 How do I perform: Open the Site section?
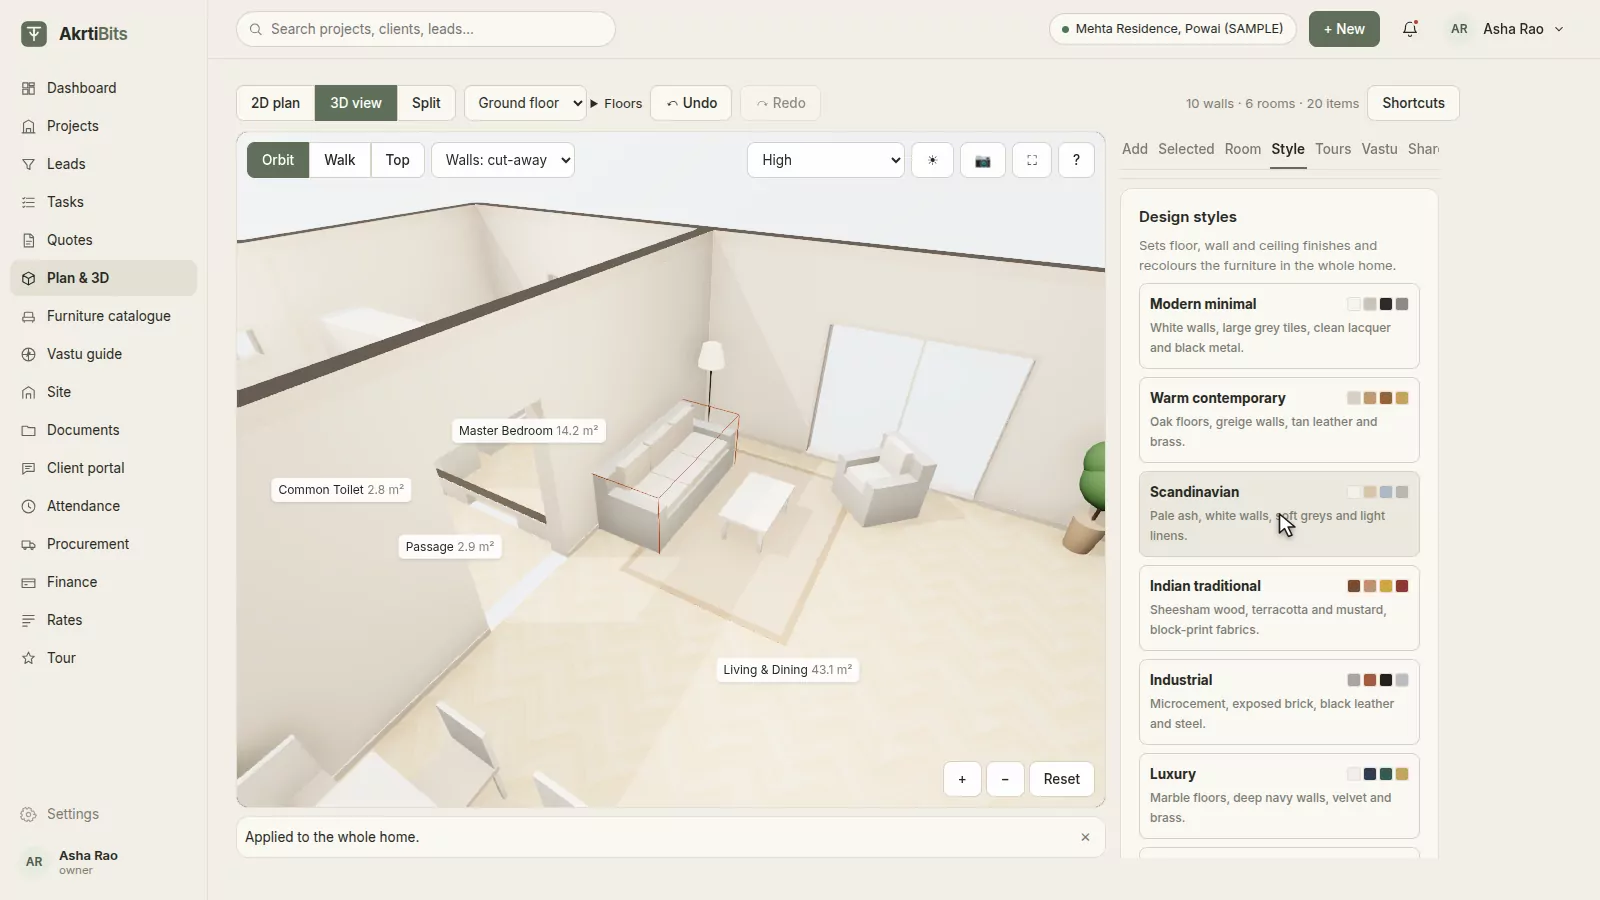click(103, 392)
